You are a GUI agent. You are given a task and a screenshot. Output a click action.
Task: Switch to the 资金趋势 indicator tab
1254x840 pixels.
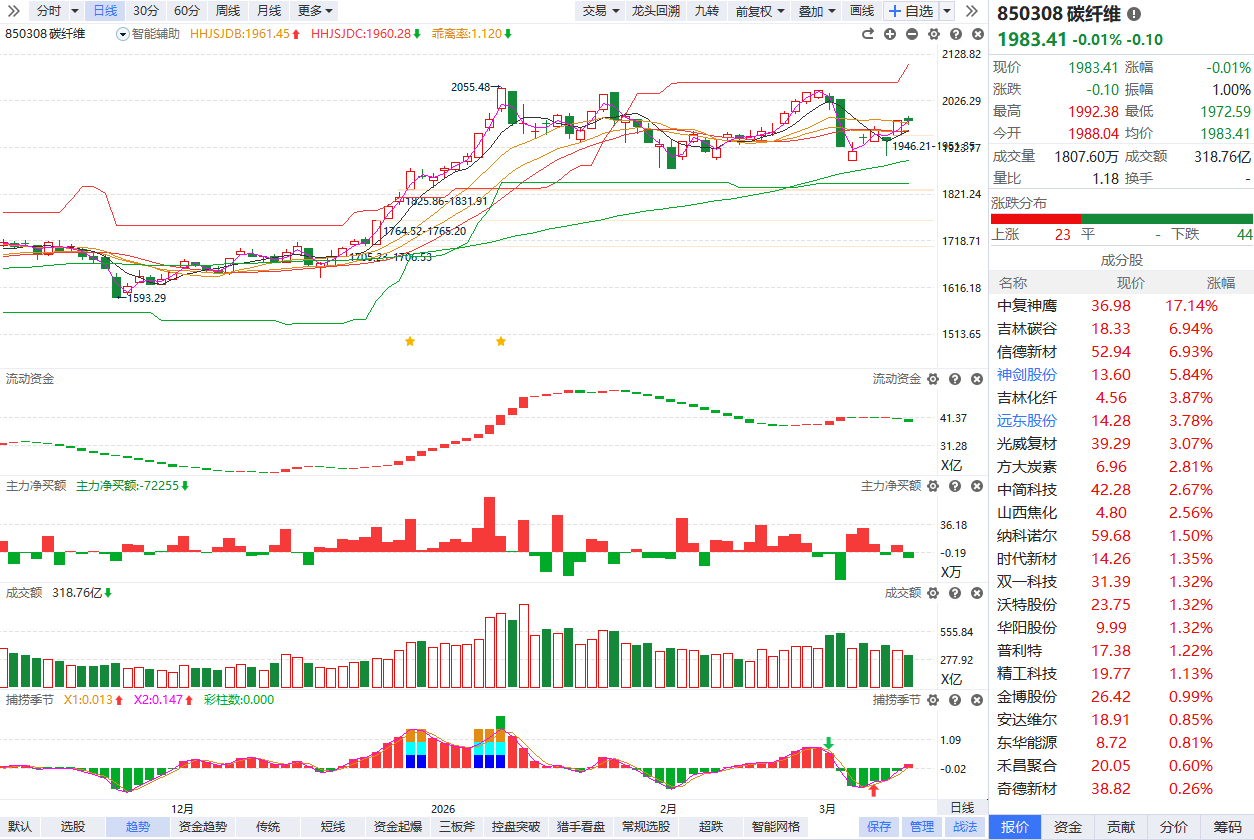pos(202,827)
